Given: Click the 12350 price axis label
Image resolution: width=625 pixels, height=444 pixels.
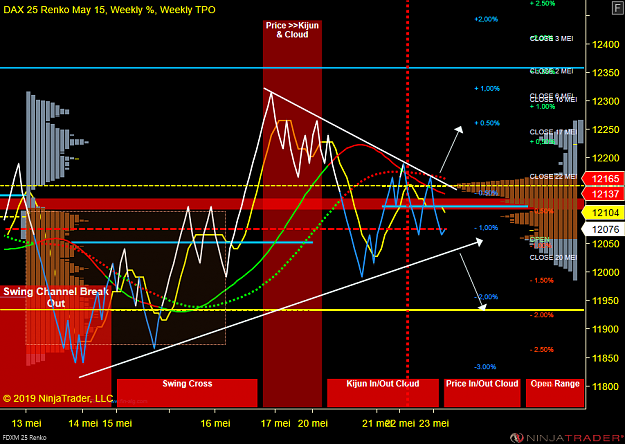Looking at the screenshot, I should click(x=605, y=73).
